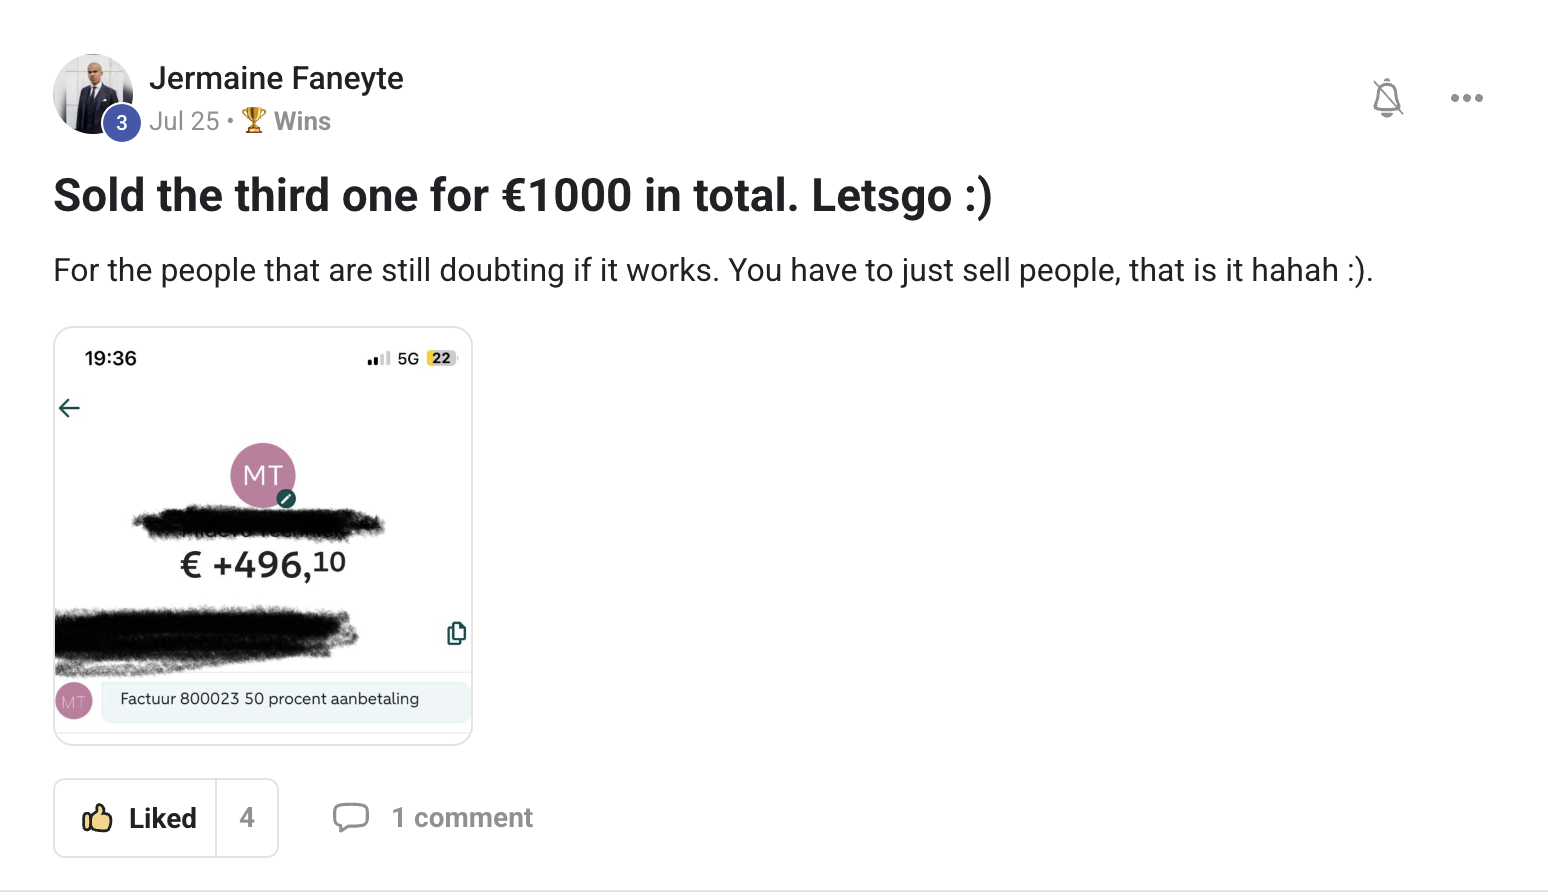Click the MT avatar circle in the screenshot
Screen dimensions: 1548x896
[x=262, y=475]
